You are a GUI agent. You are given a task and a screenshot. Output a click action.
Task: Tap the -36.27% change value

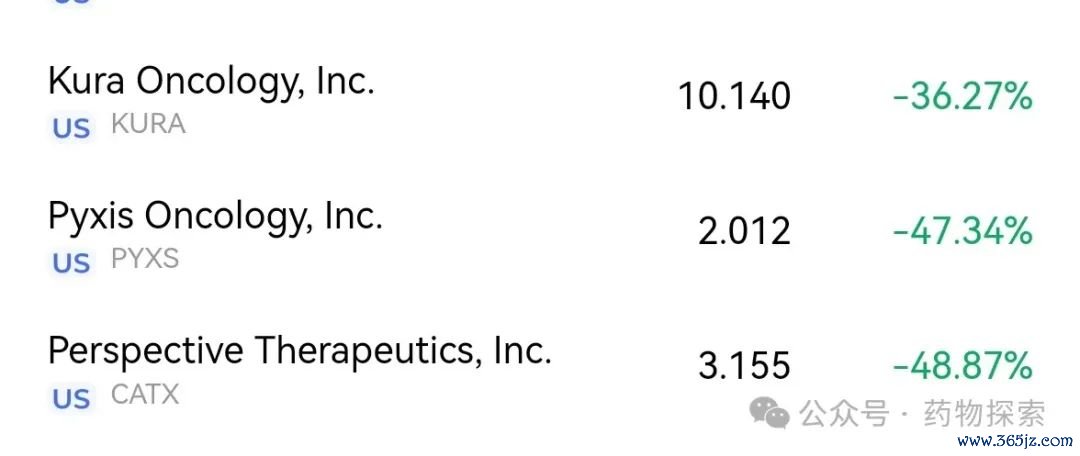963,96
